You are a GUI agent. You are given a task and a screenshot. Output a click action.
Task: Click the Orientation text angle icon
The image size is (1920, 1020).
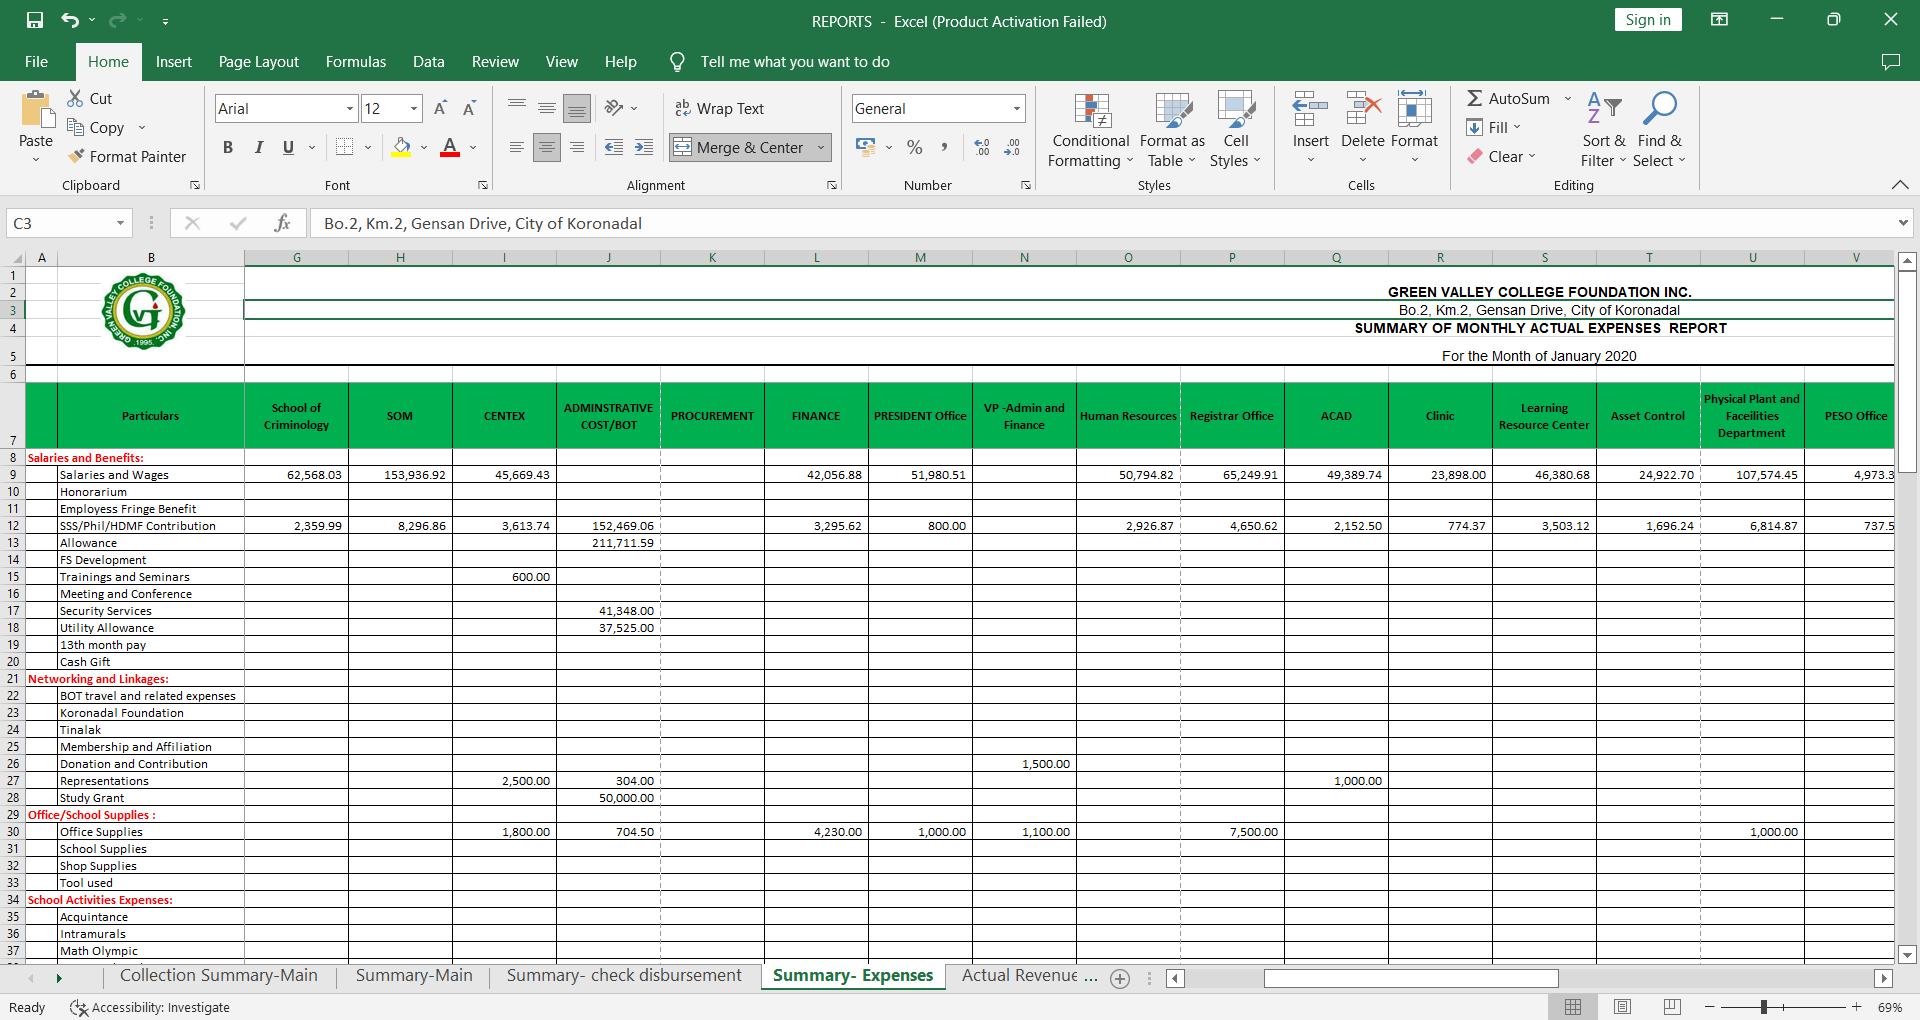click(x=614, y=108)
